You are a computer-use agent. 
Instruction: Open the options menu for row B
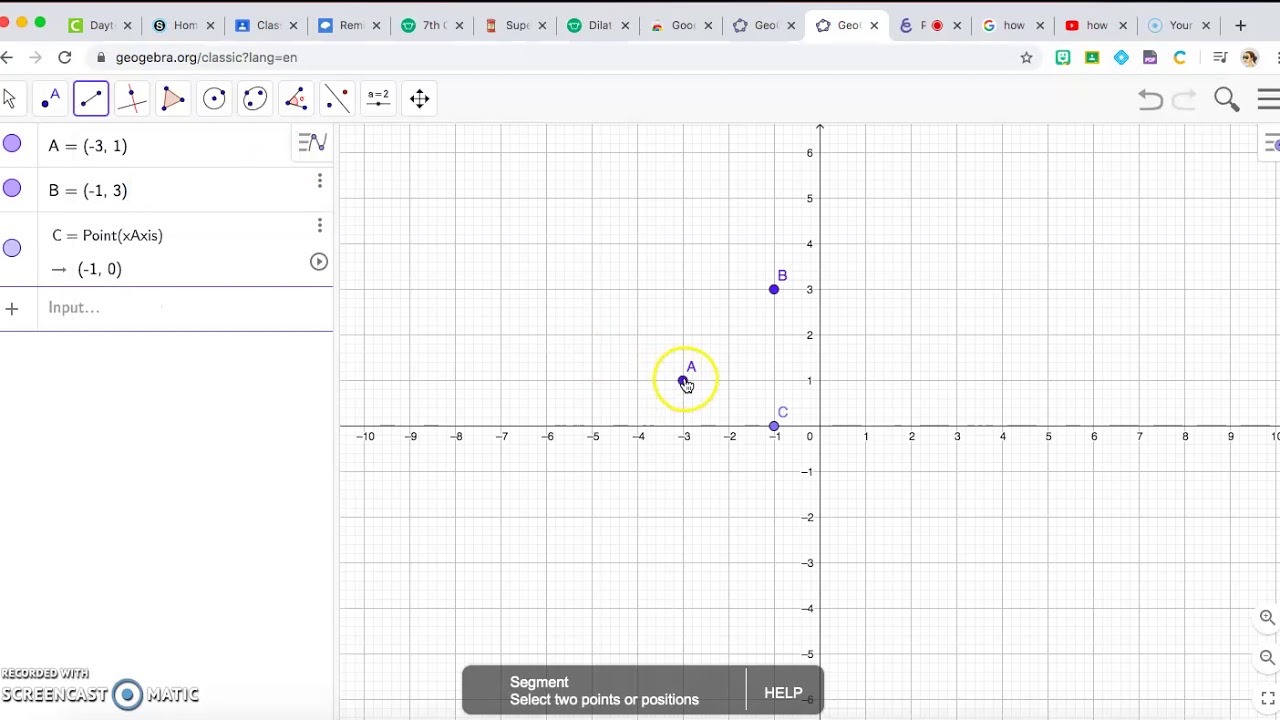pyautogui.click(x=319, y=181)
